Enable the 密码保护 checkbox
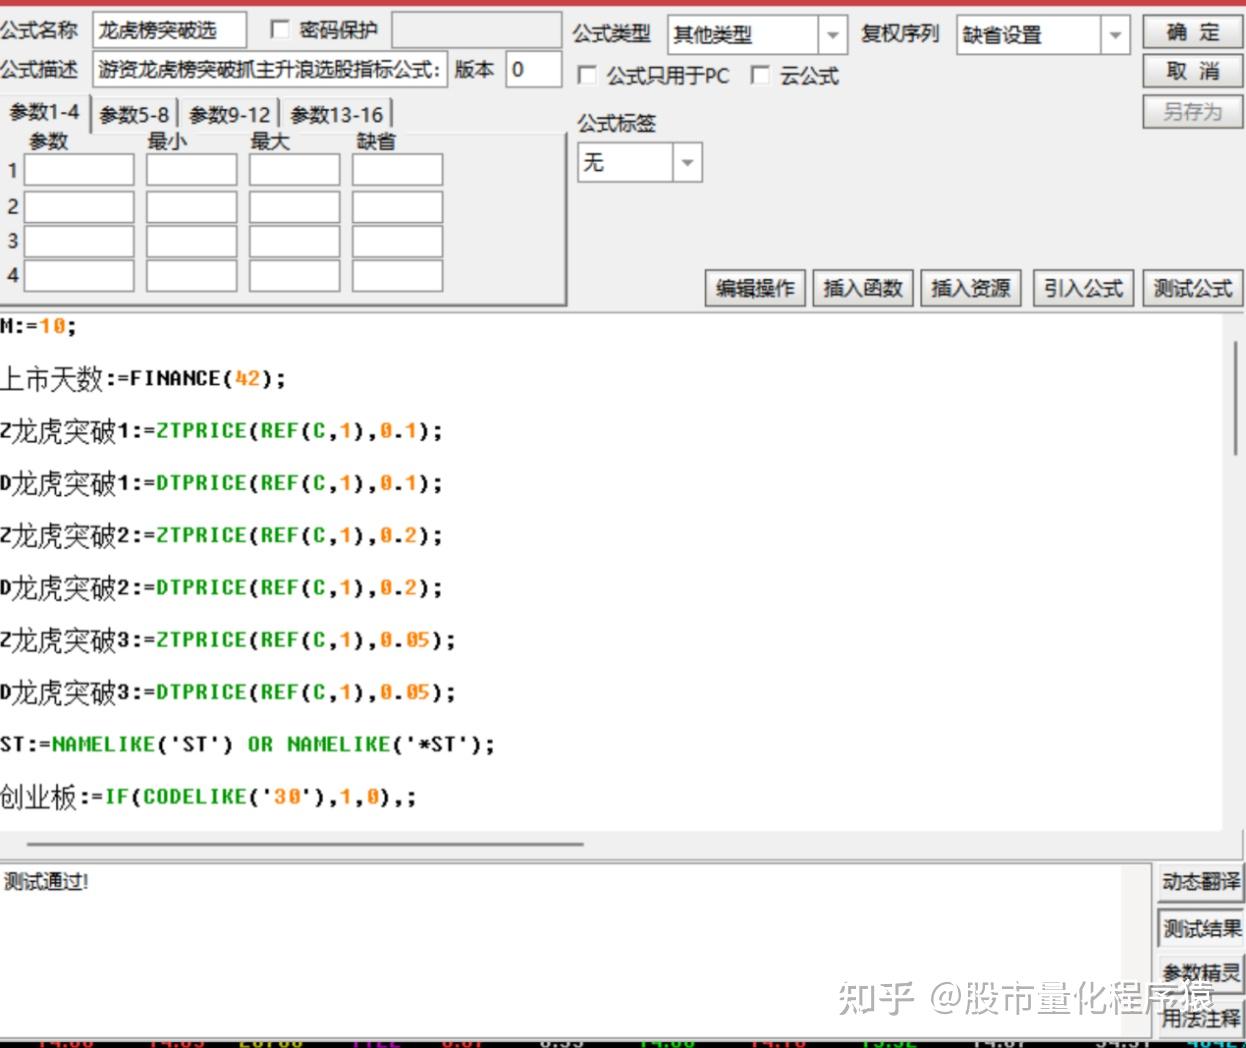The width and height of the screenshot is (1246, 1048). (x=281, y=30)
